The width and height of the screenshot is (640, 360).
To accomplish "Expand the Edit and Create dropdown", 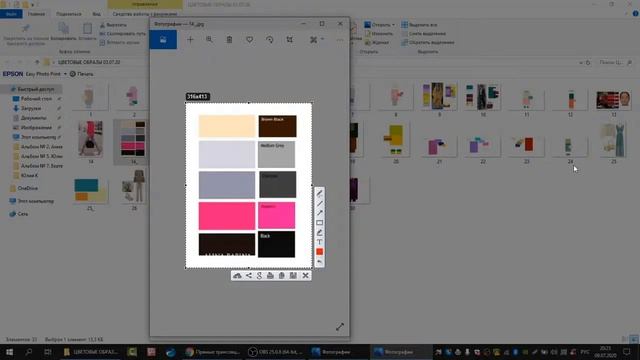I will pyautogui.click(x=316, y=40).
